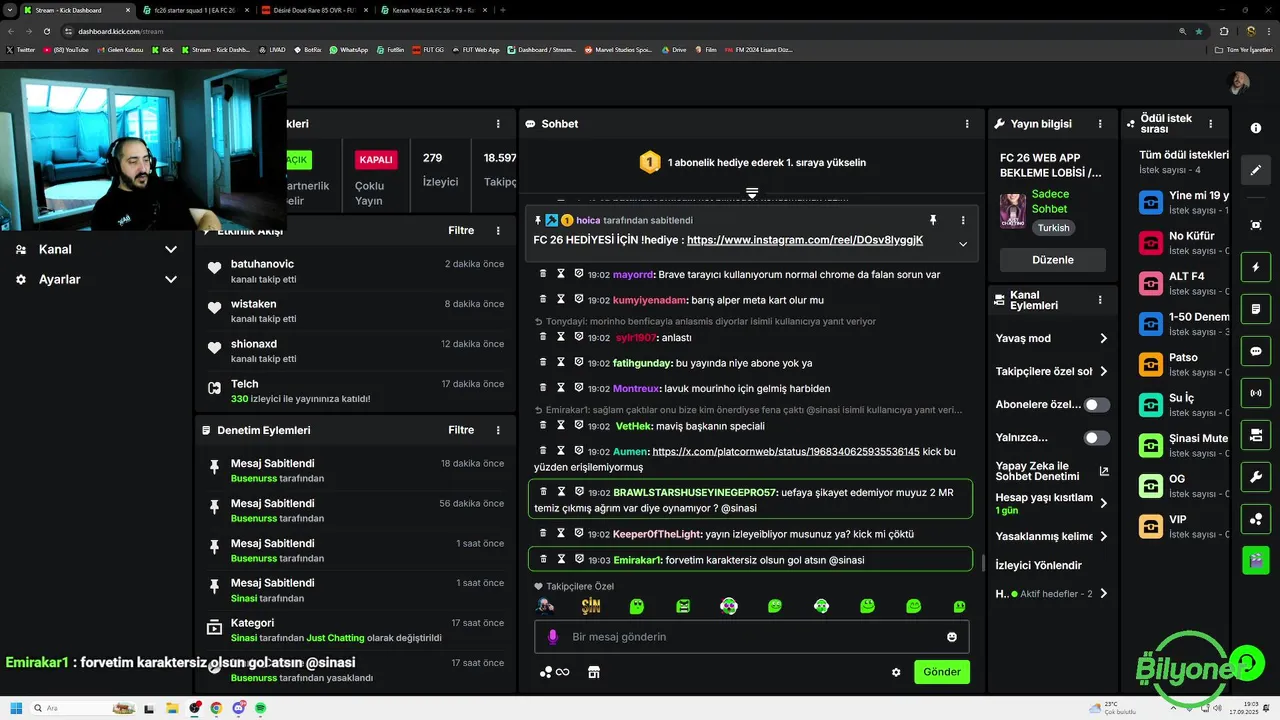The height and width of the screenshot is (720, 1280).
Task: Expand the Aktif hedefler row arrow
Action: point(1103,593)
